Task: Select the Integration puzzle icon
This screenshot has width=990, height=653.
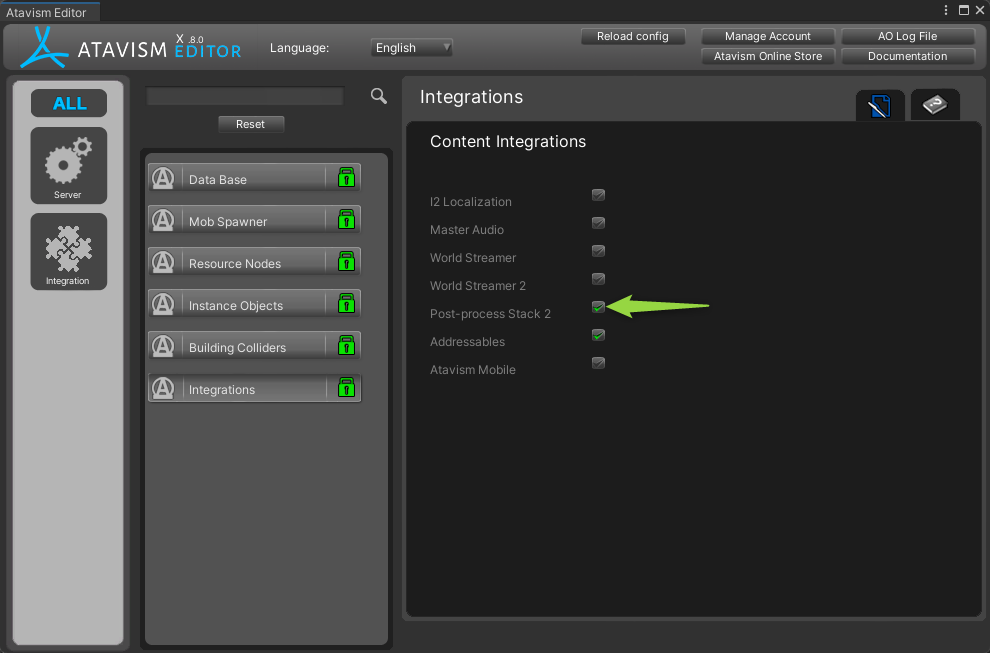Action: coord(68,251)
